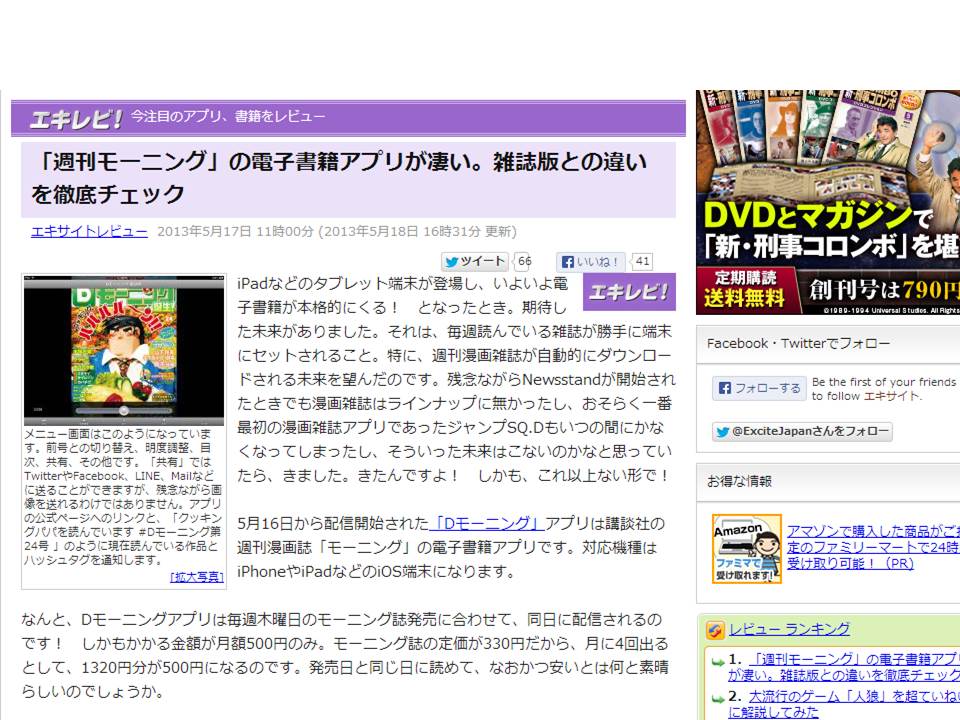
Task: Open ranking item 2 人狼 game article
Action: tap(844, 704)
